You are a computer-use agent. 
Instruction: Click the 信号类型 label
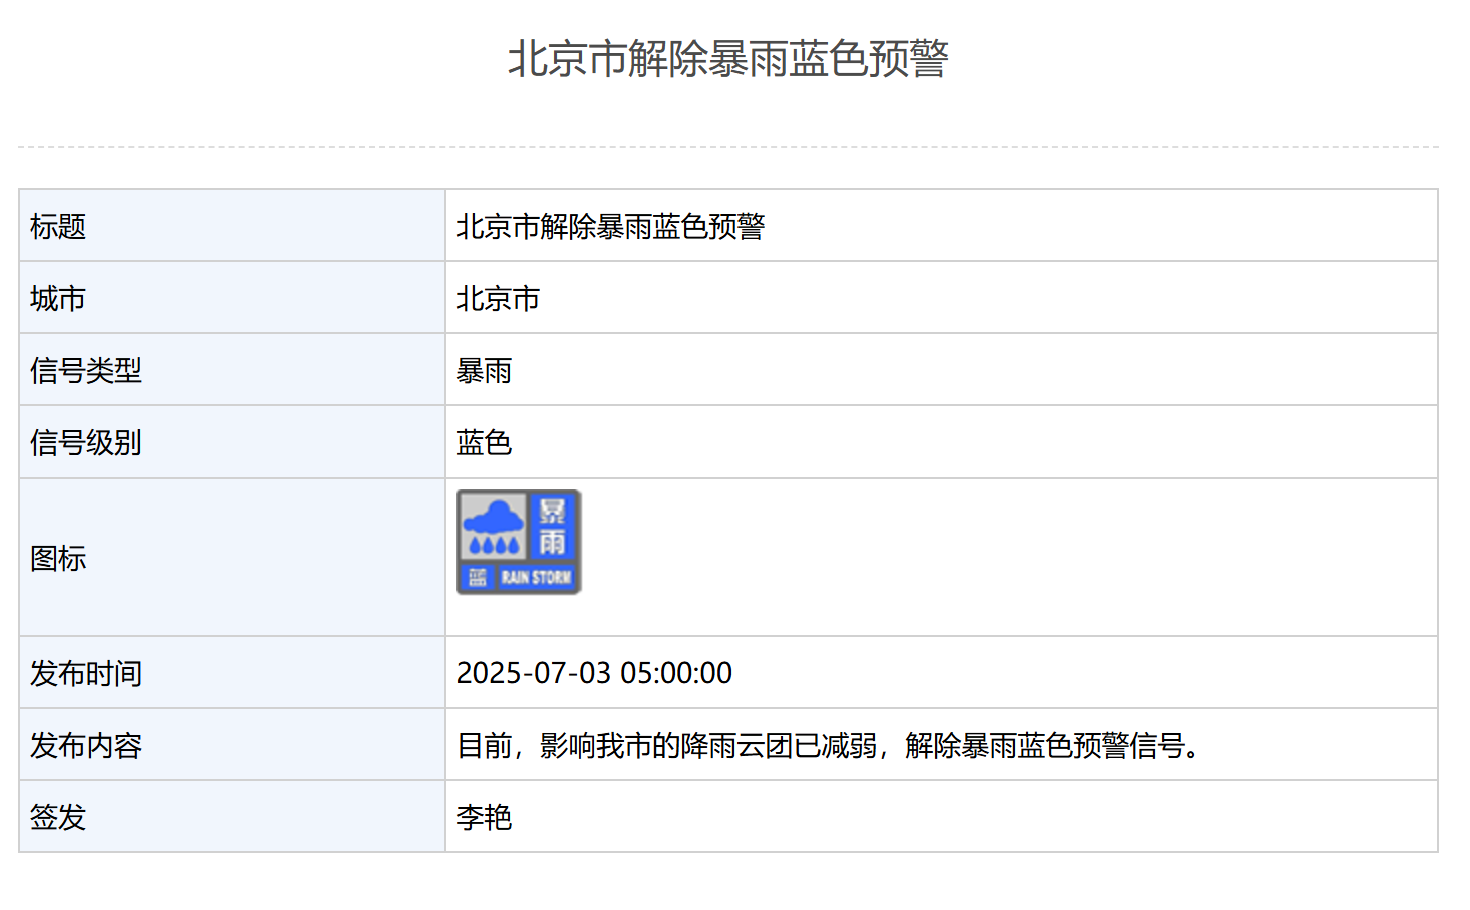tap(86, 371)
